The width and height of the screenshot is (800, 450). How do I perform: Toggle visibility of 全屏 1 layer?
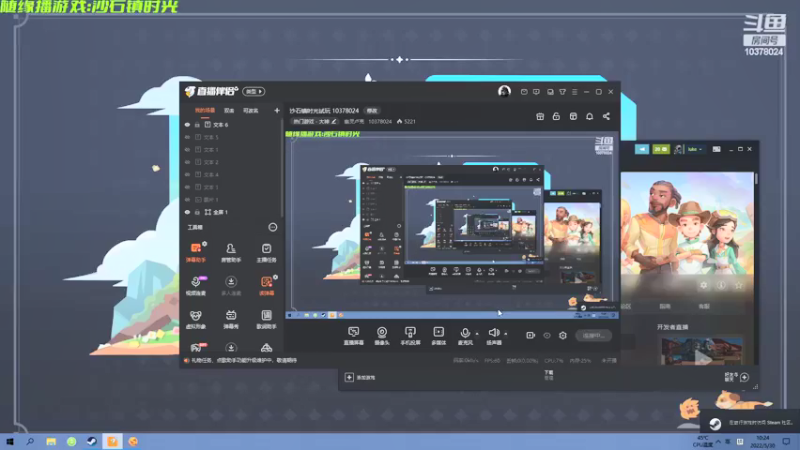point(187,212)
